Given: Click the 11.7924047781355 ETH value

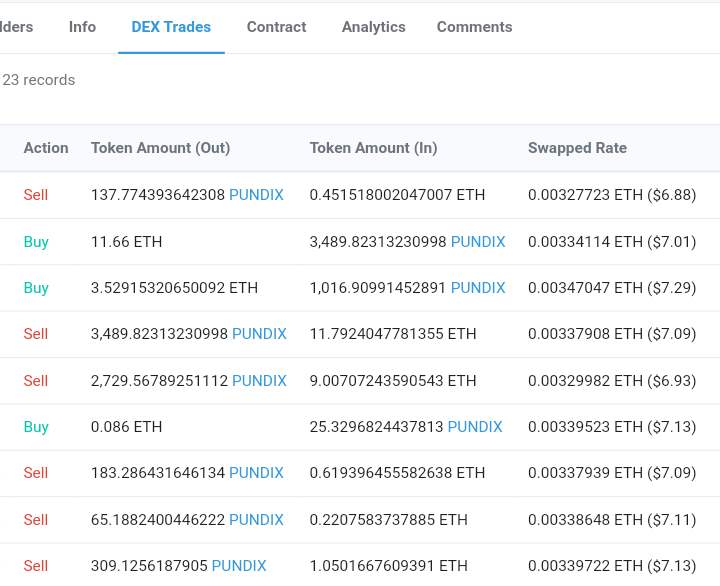Looking at the screenshot, I should (393, 334).
